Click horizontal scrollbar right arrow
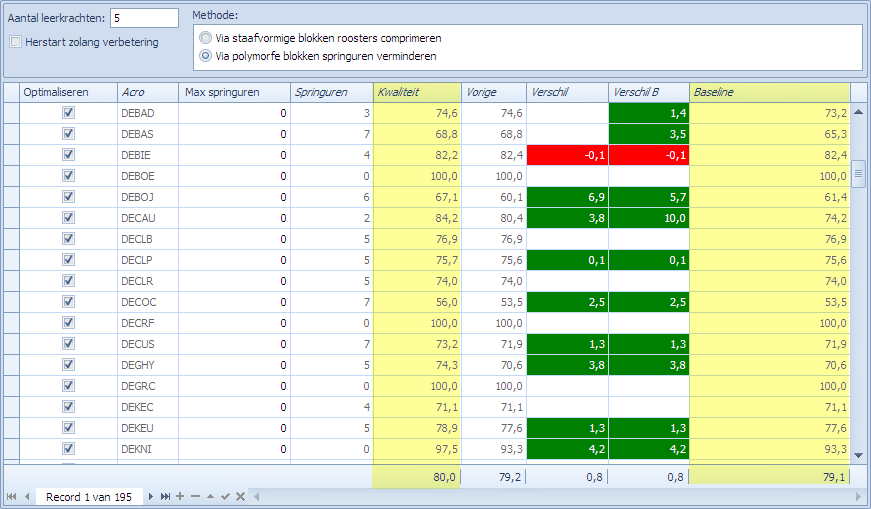 [859, 497]
